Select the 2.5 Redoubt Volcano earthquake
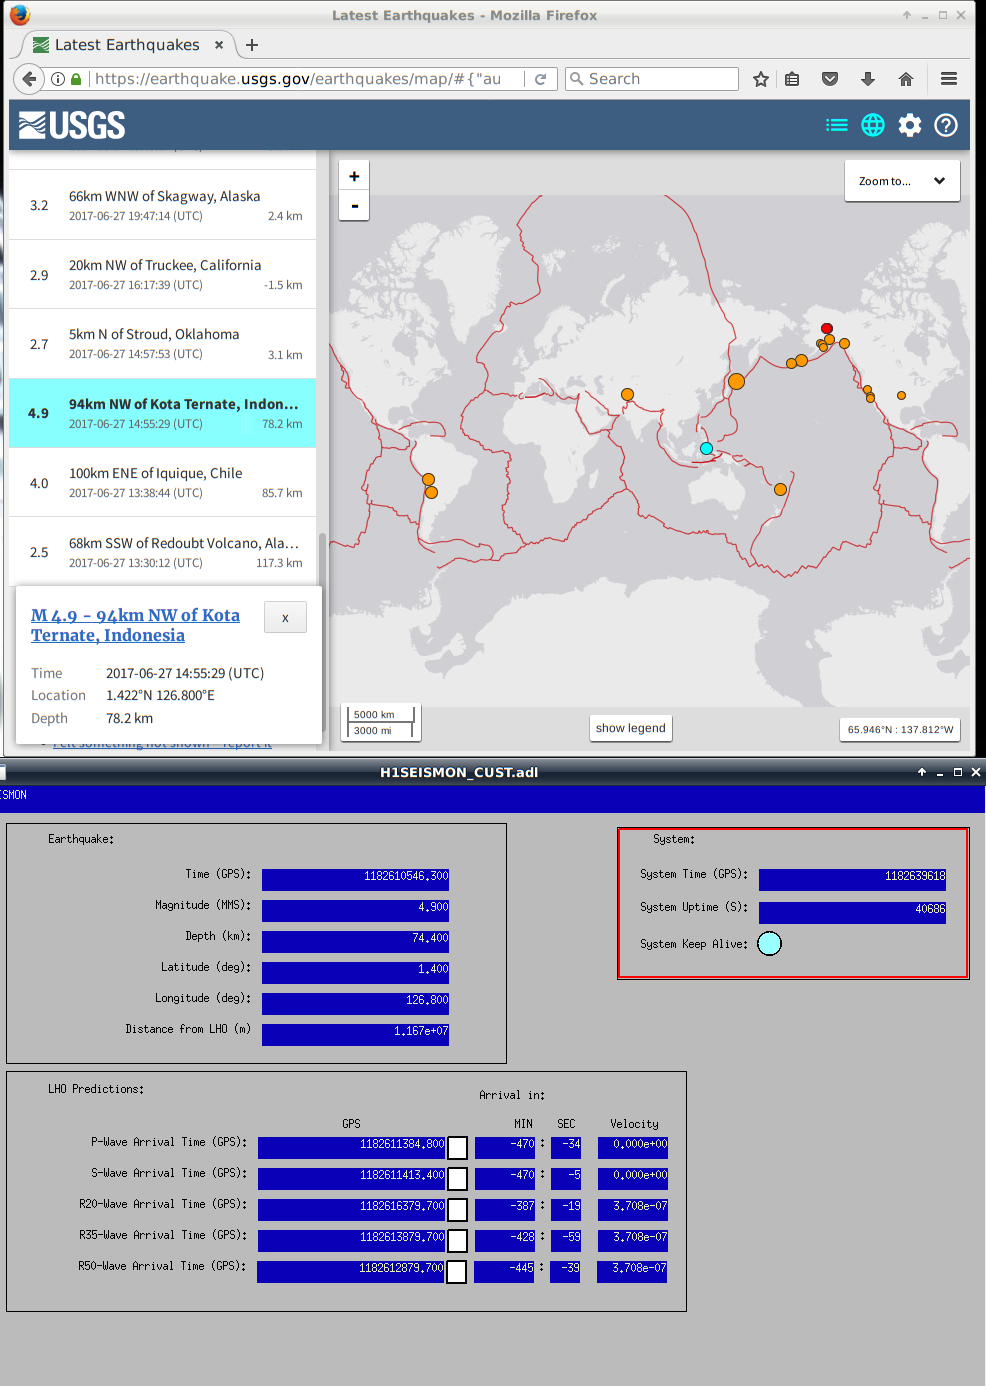The image size is (986, 1386). pos(162,552)
